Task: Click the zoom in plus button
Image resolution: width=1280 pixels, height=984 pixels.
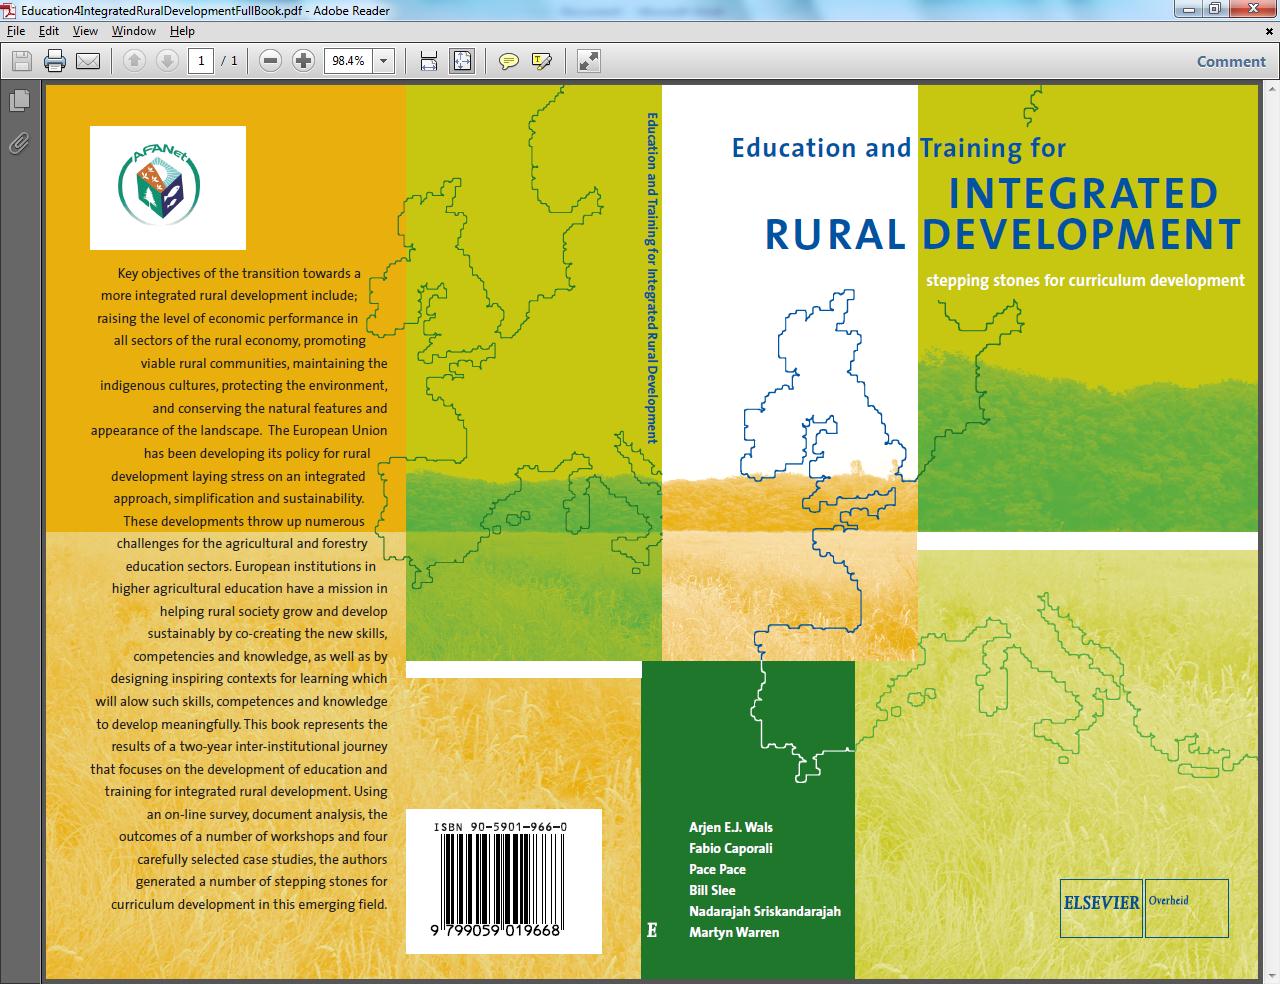Action: click(303, 61)
